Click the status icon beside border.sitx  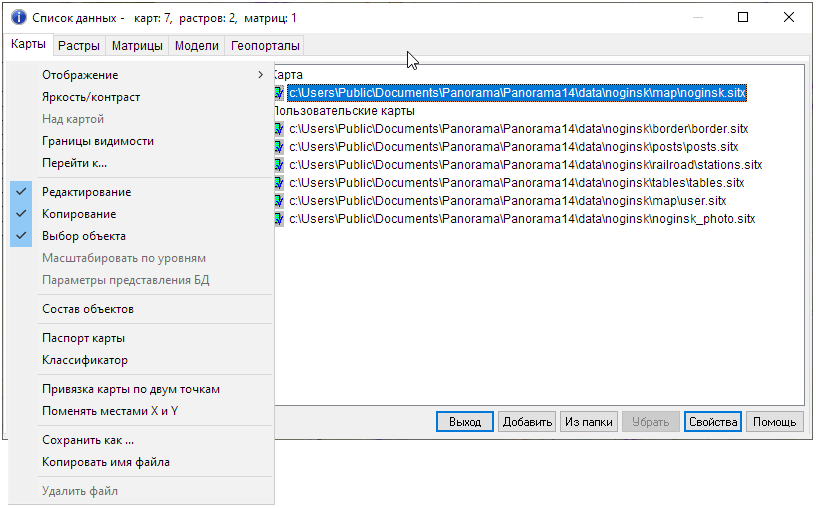tap(279, 129)
